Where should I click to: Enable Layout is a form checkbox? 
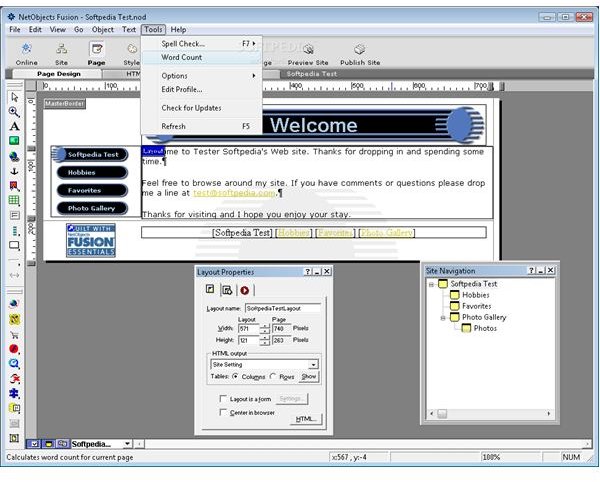tap(223, 399)
